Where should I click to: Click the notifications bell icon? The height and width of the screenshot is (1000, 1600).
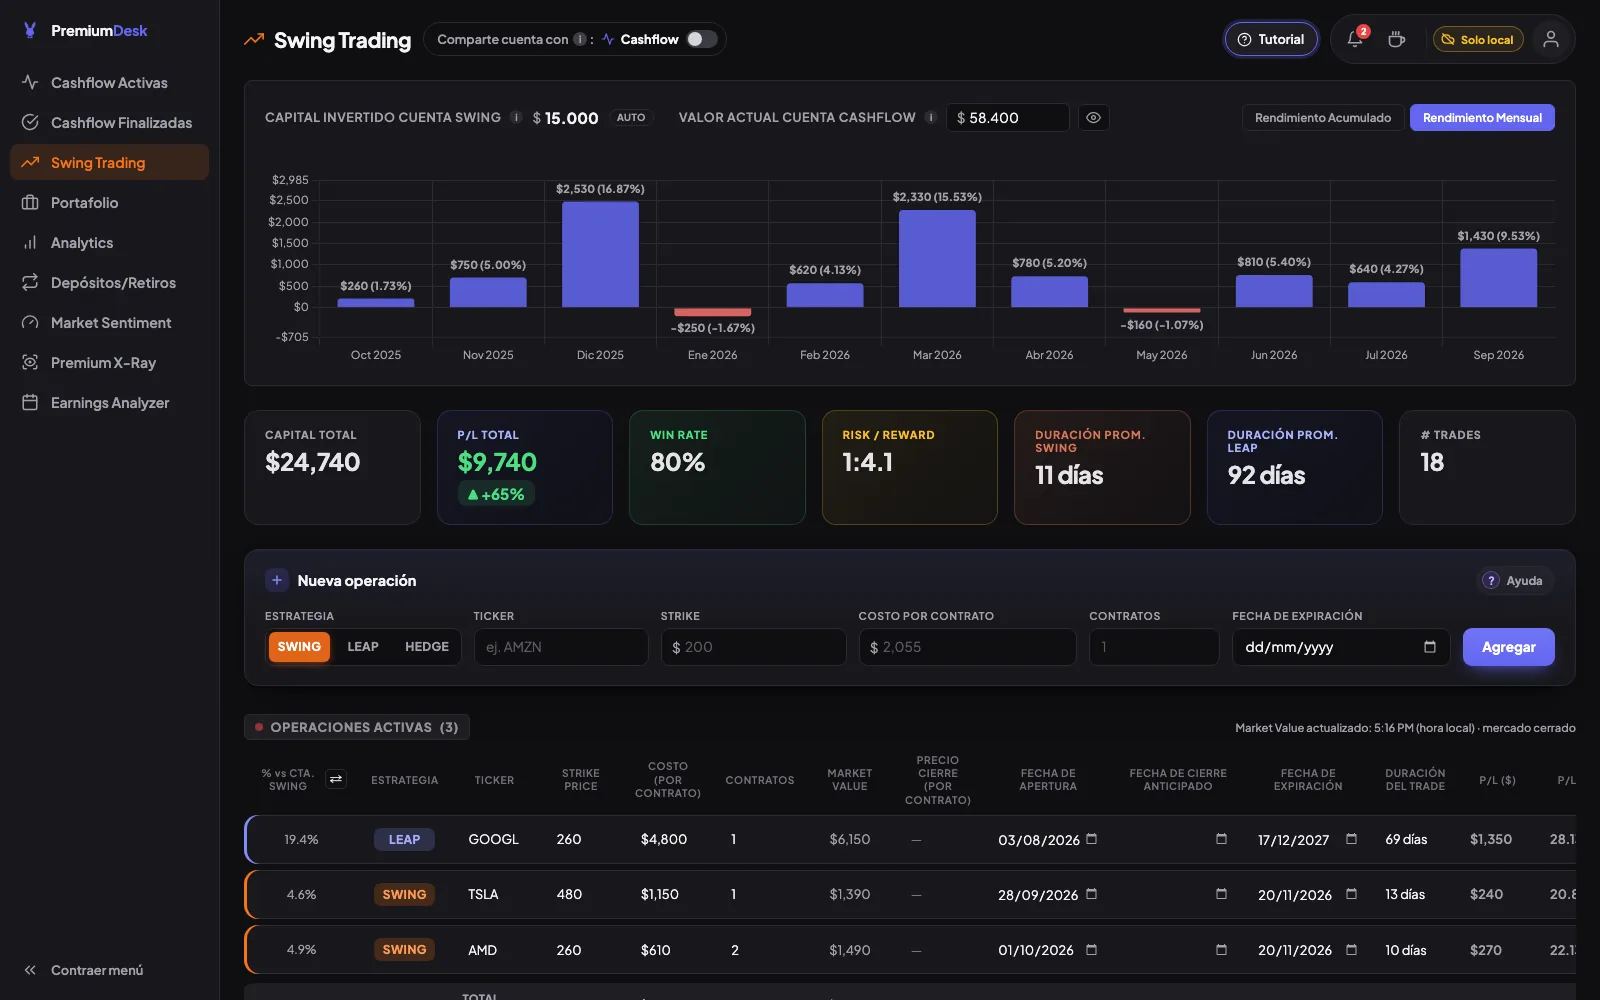point(1355,39)
